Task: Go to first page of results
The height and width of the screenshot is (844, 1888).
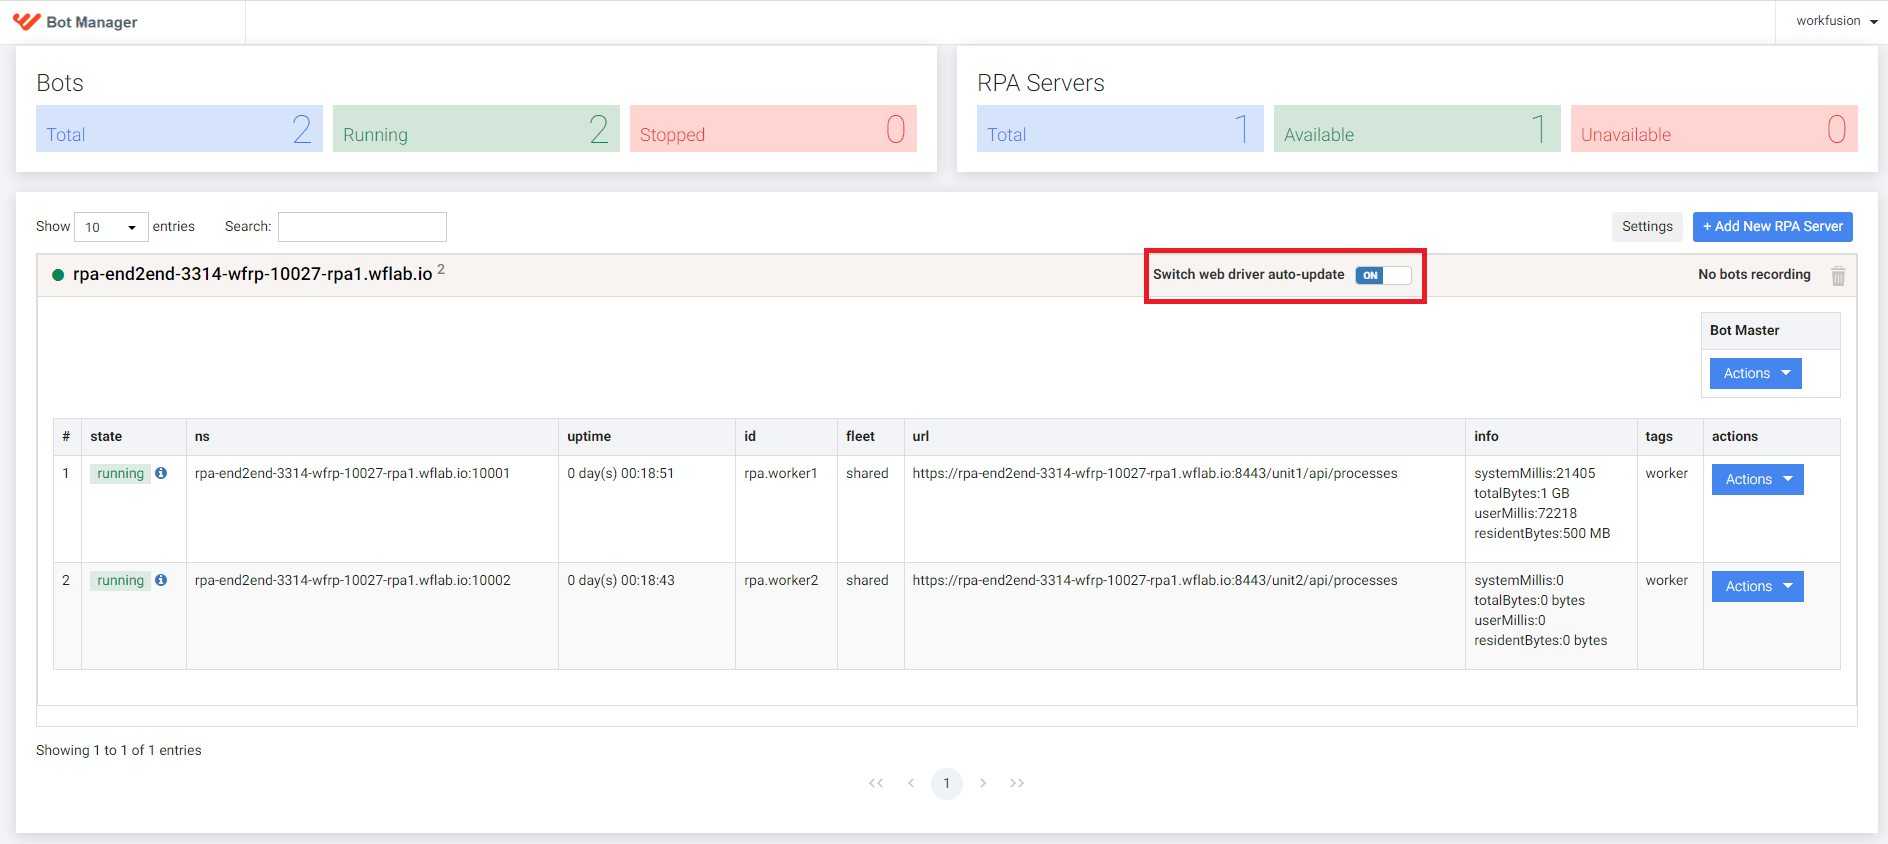Action: [876, 783]
